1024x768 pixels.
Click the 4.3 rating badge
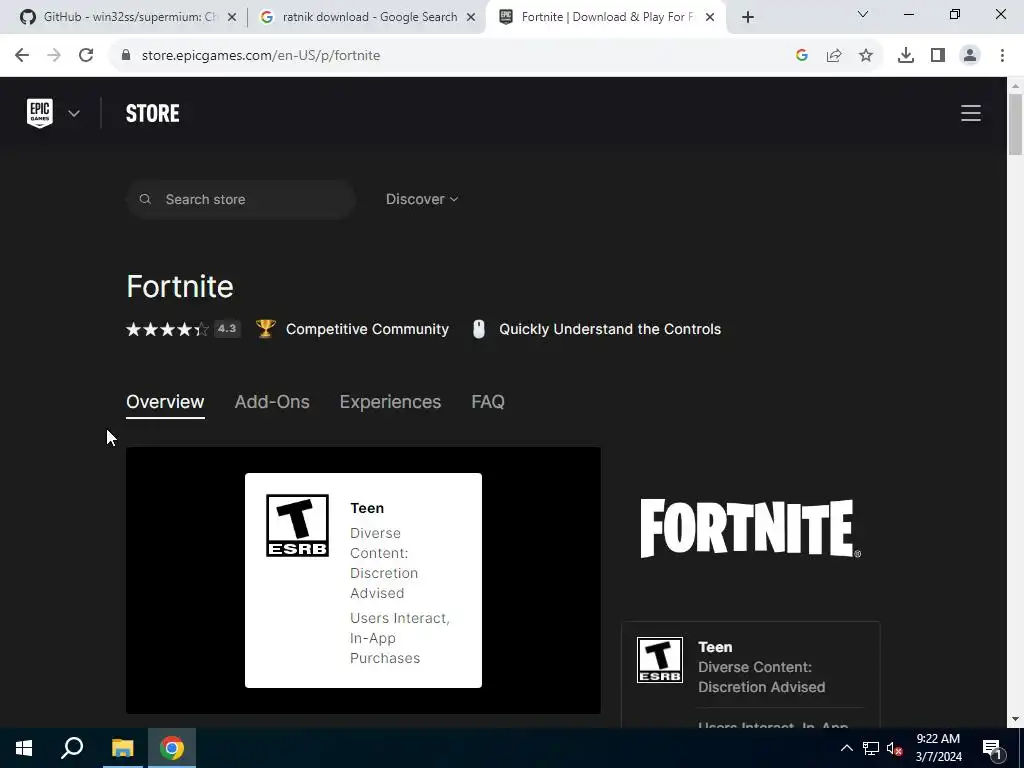(x=227, y=328)
